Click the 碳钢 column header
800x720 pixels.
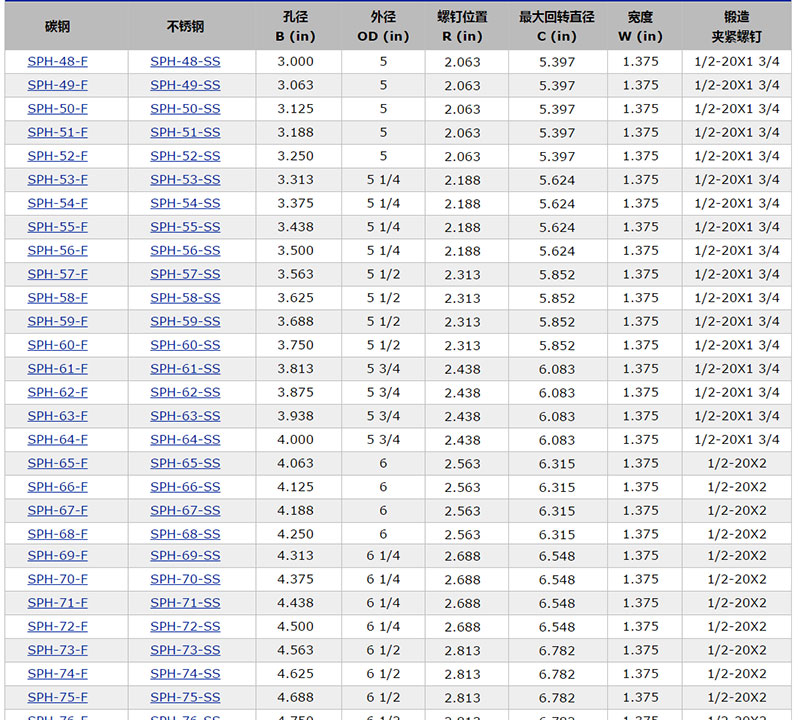57,27
